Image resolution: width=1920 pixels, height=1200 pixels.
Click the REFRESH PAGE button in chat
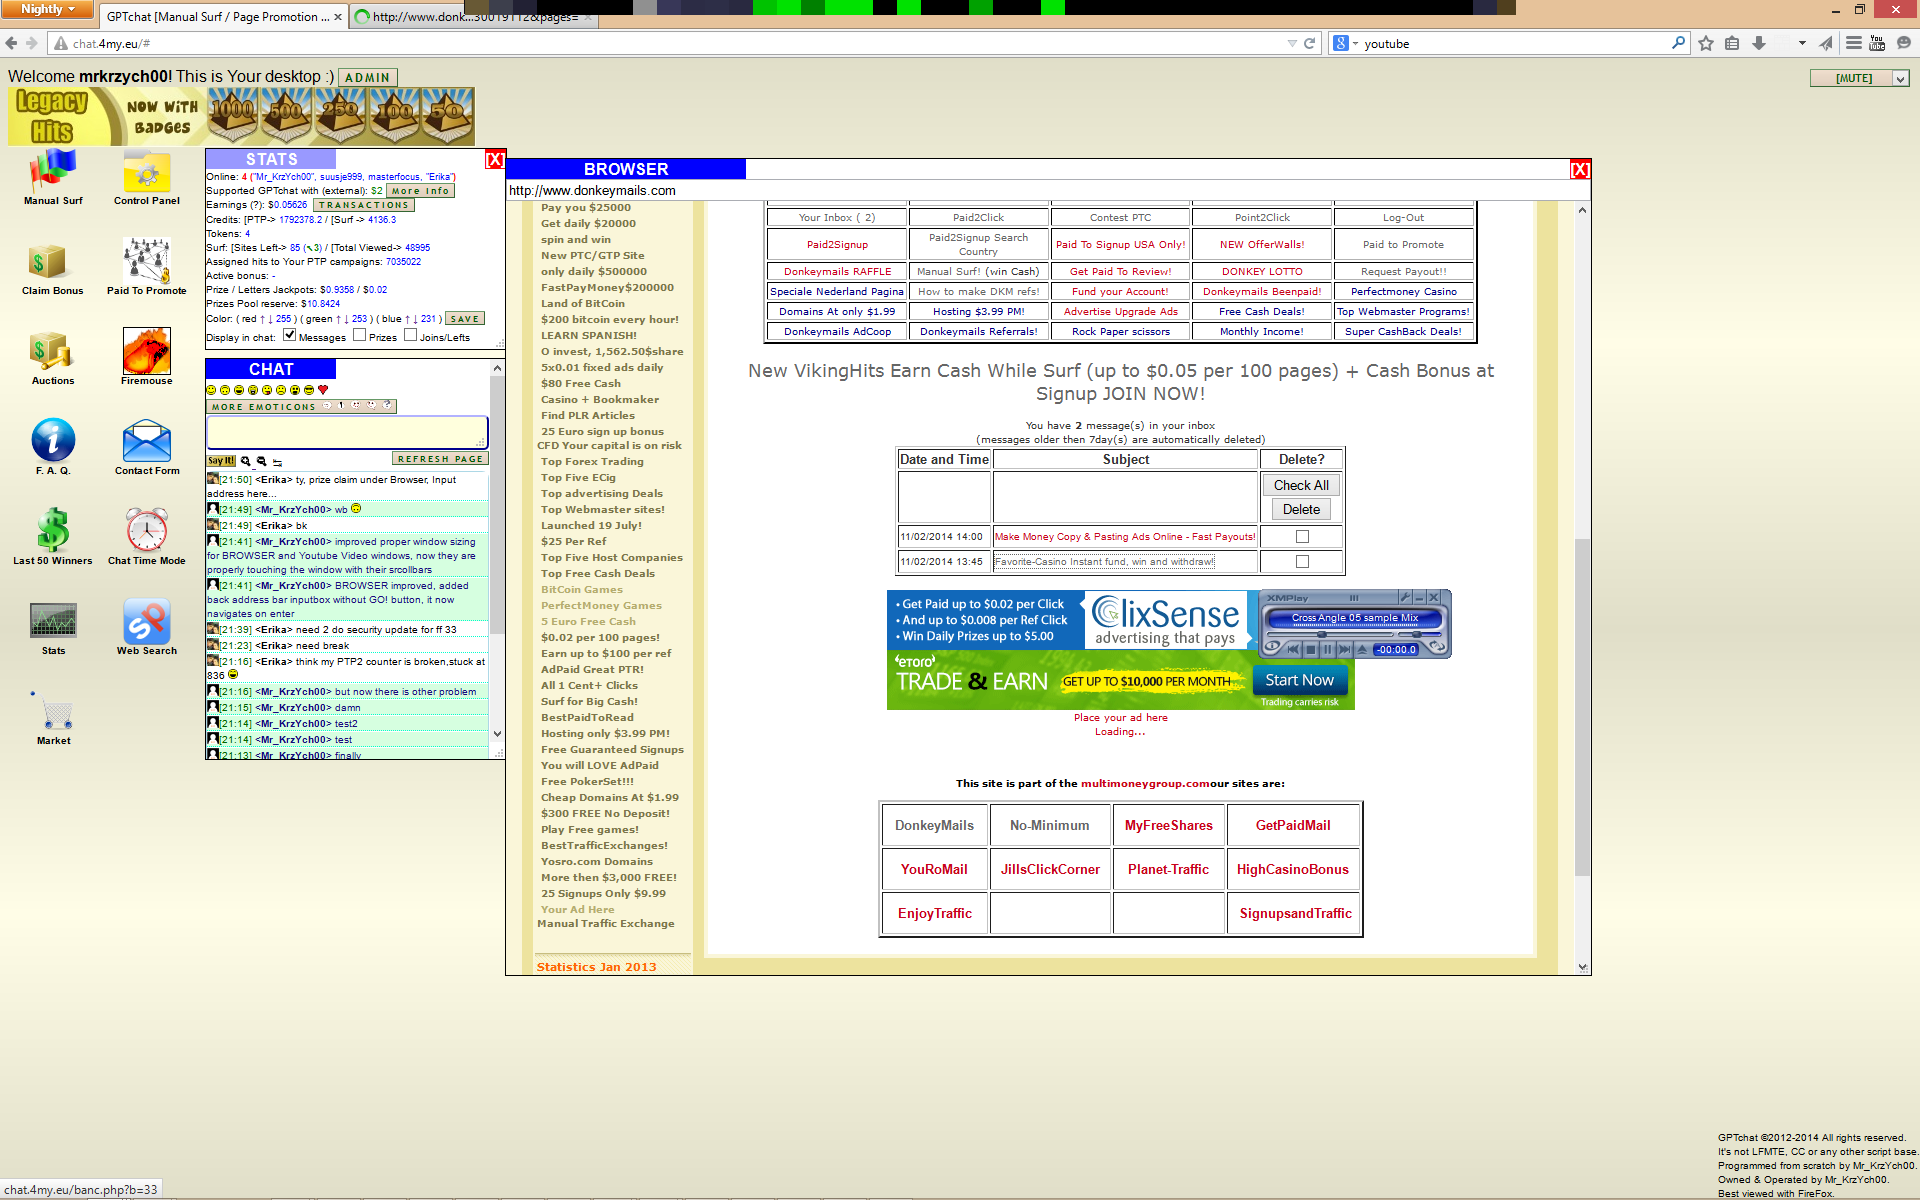(439, 459)
